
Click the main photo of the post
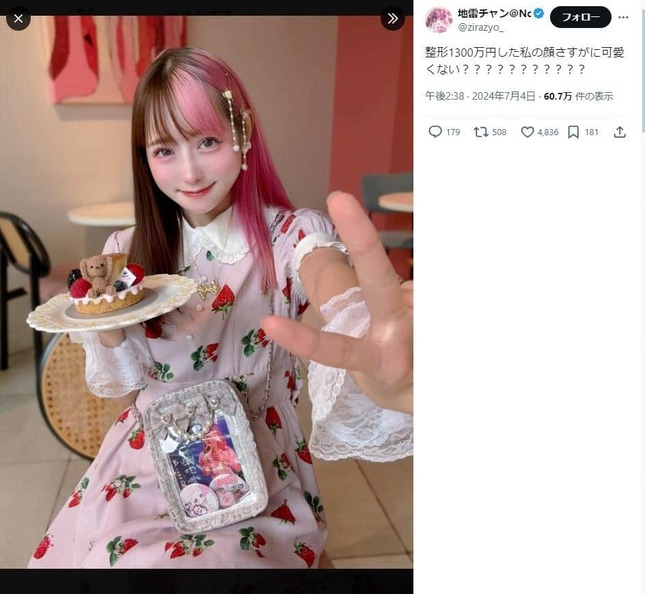pos(206,292)
